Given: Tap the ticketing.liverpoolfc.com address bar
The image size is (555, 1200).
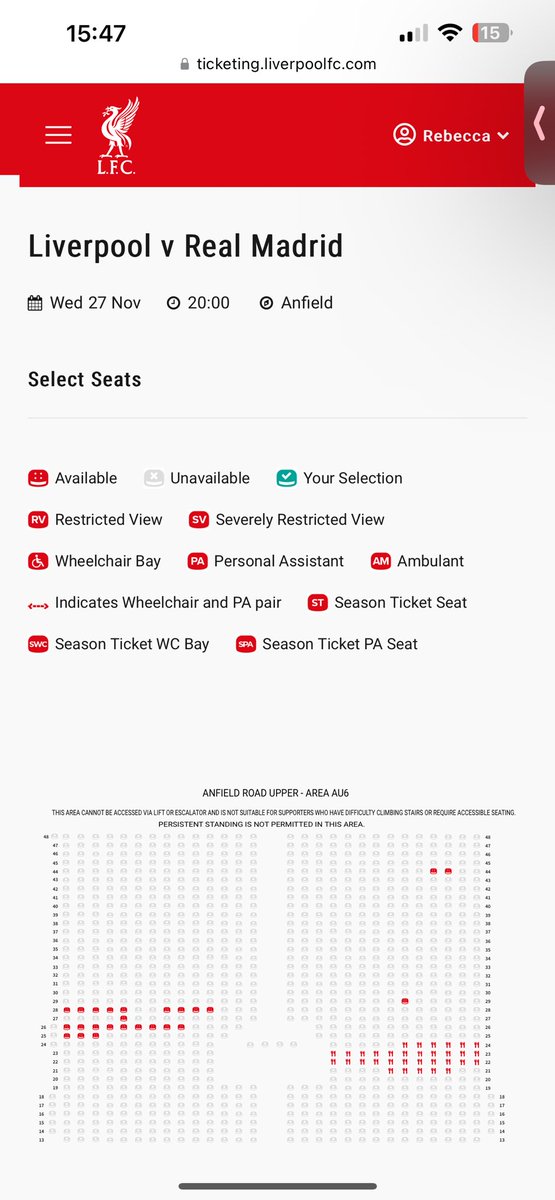Looking at the screenshot, I should pos(278,63).
